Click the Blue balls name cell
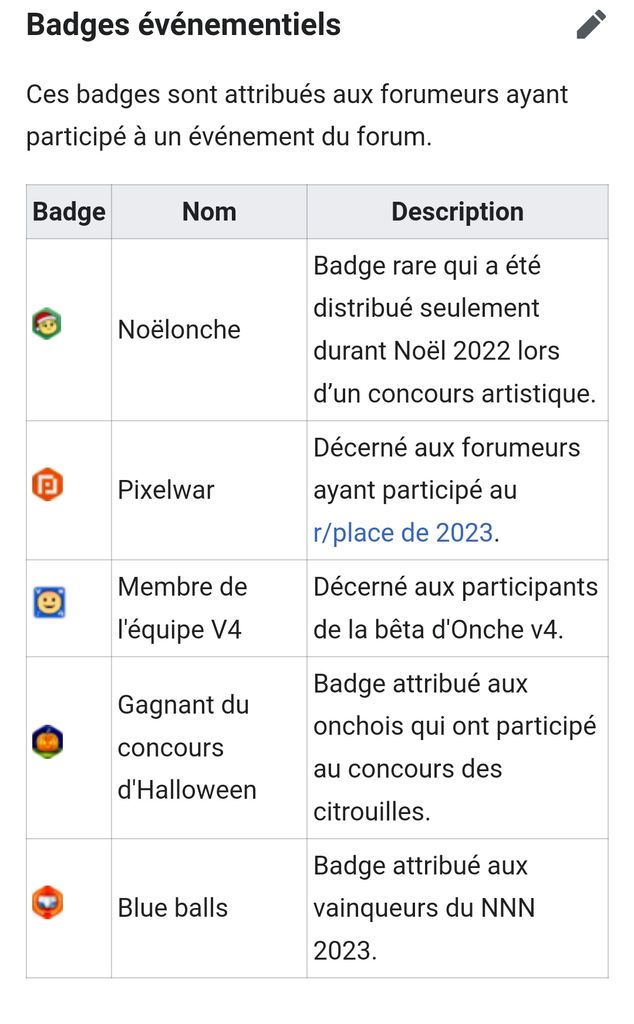 pyautogui.click(x=173, y=908)
